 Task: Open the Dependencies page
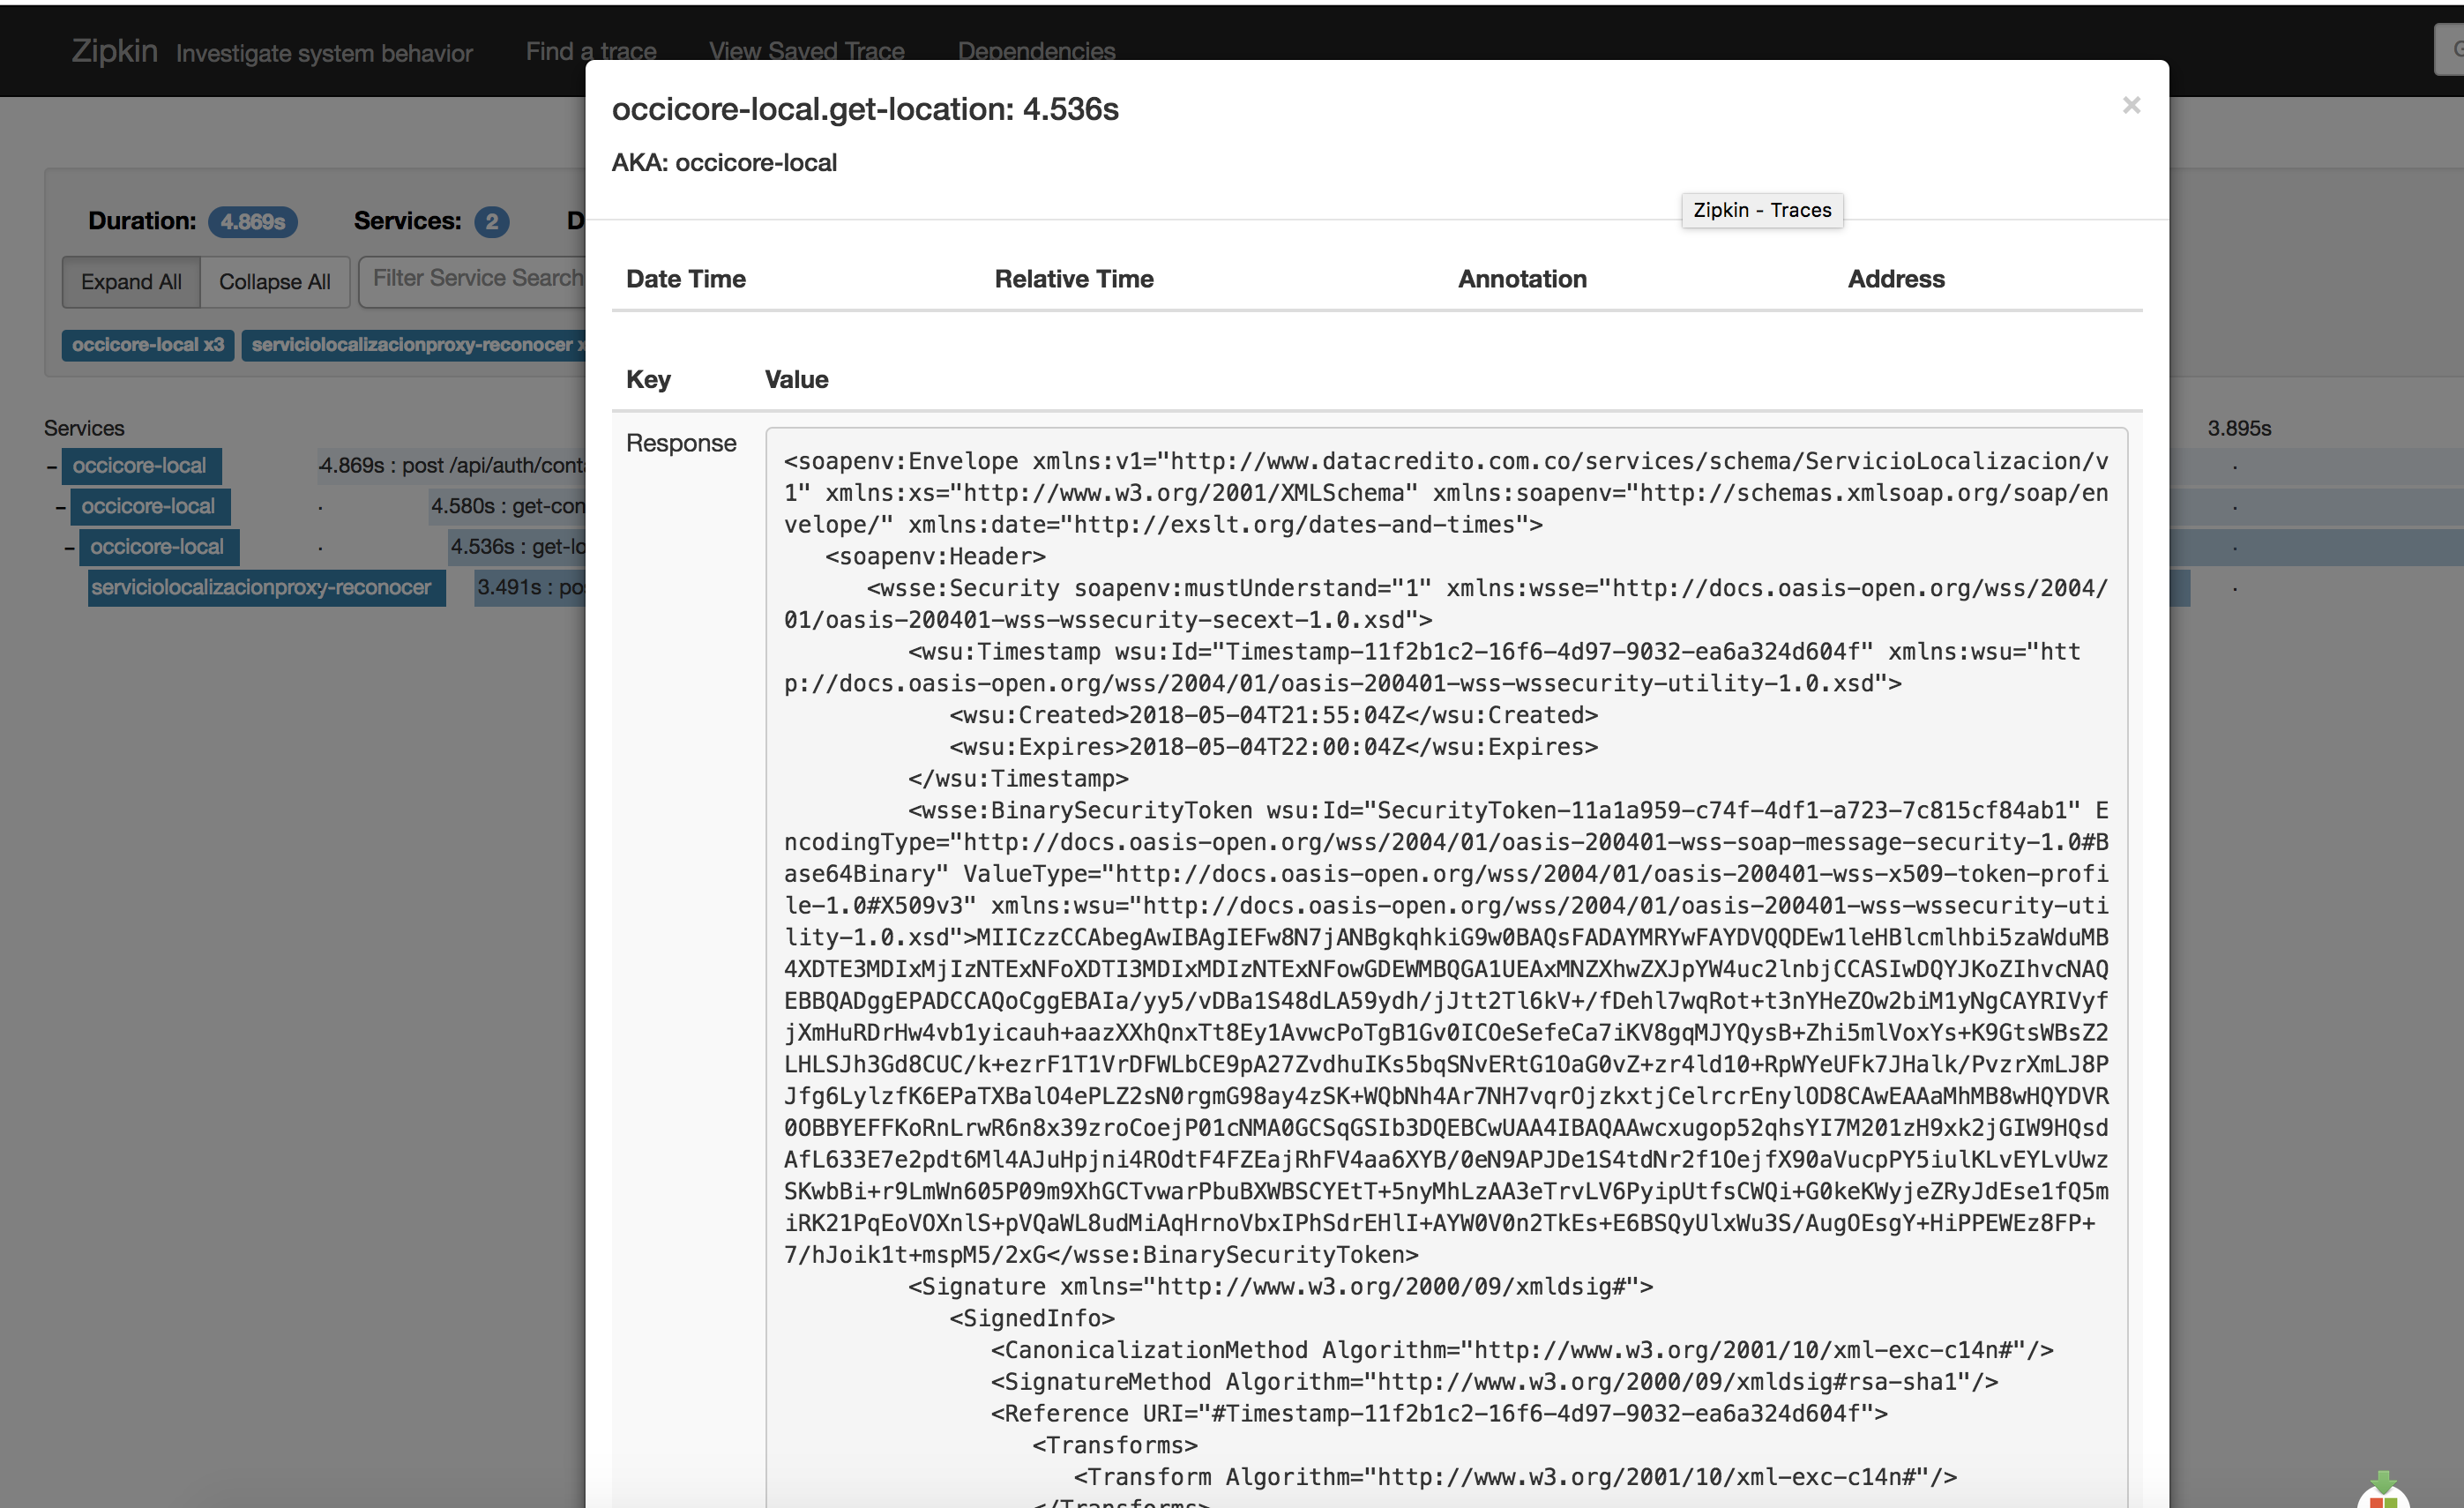click(x=1035, y=51)
